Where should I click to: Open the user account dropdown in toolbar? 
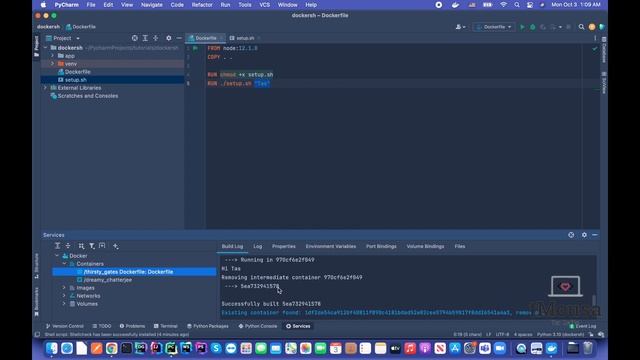[460, 27]
